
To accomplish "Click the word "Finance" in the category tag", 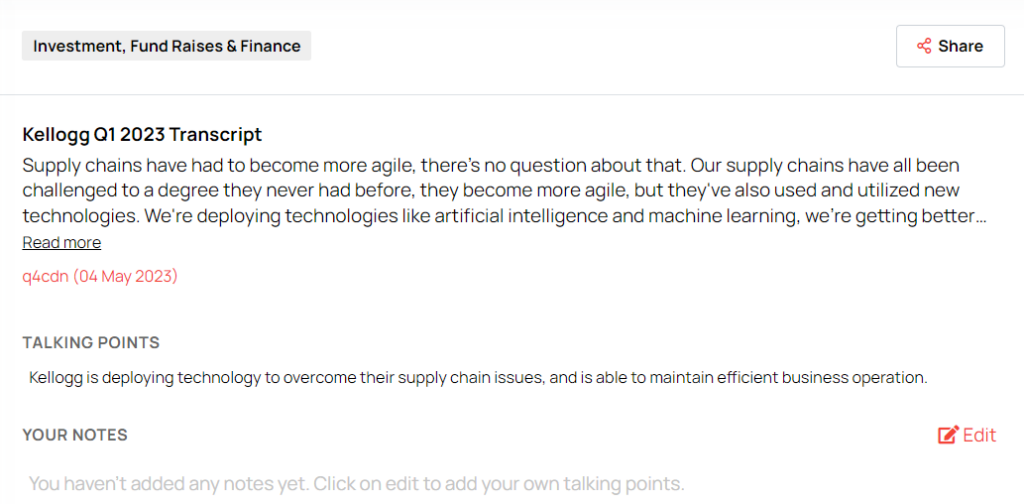I will pos(270,46).
